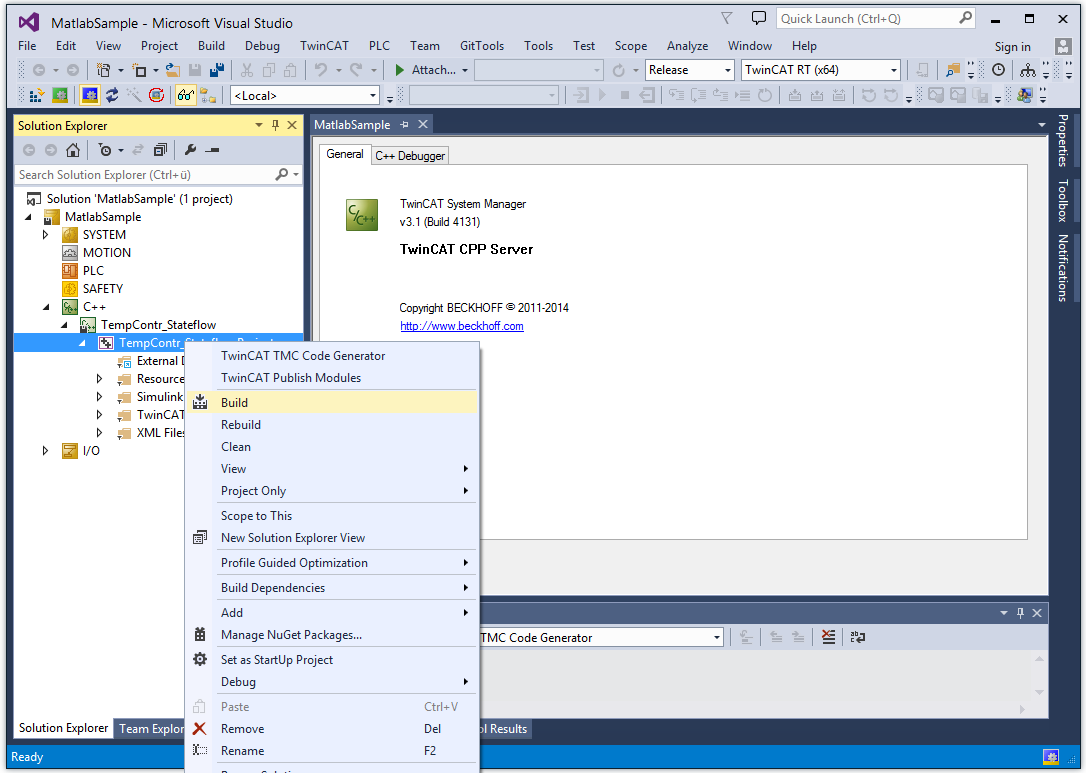Select the SAFETY tree item
Screen dimensions: 1086x773
click(x=103, y=289)
